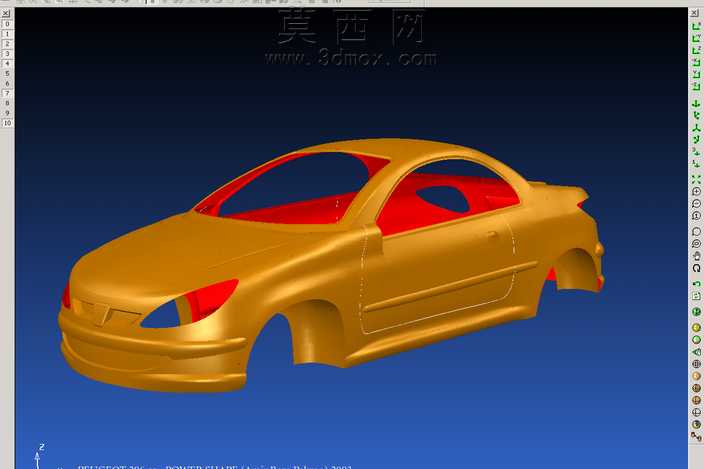
Task: Toggle level 7 button
Action: (7, 93)
